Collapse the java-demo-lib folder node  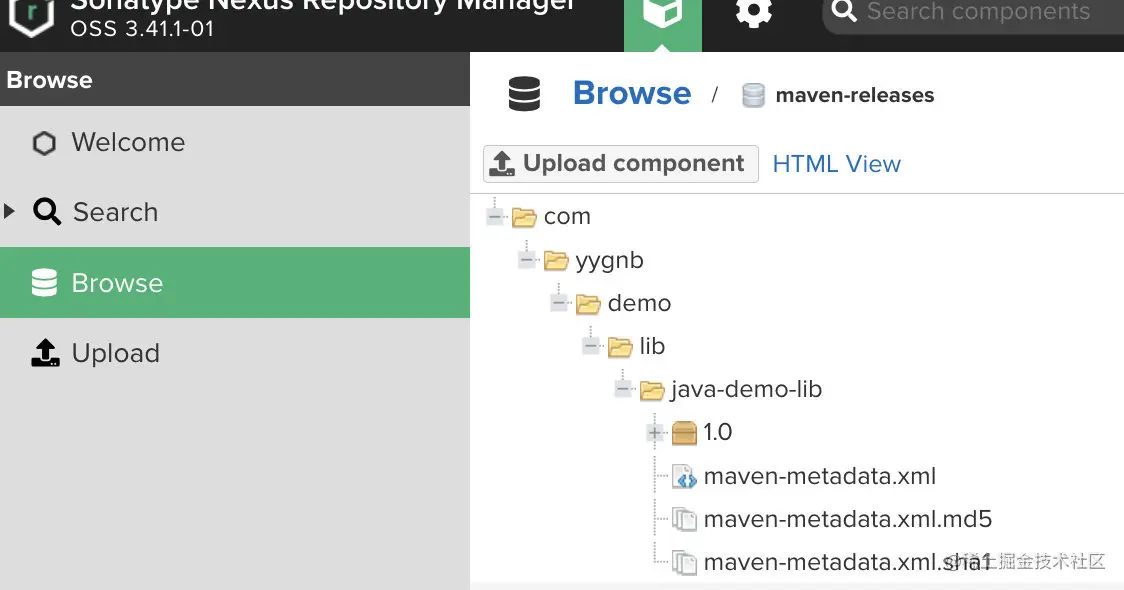(x=623, y=390)
